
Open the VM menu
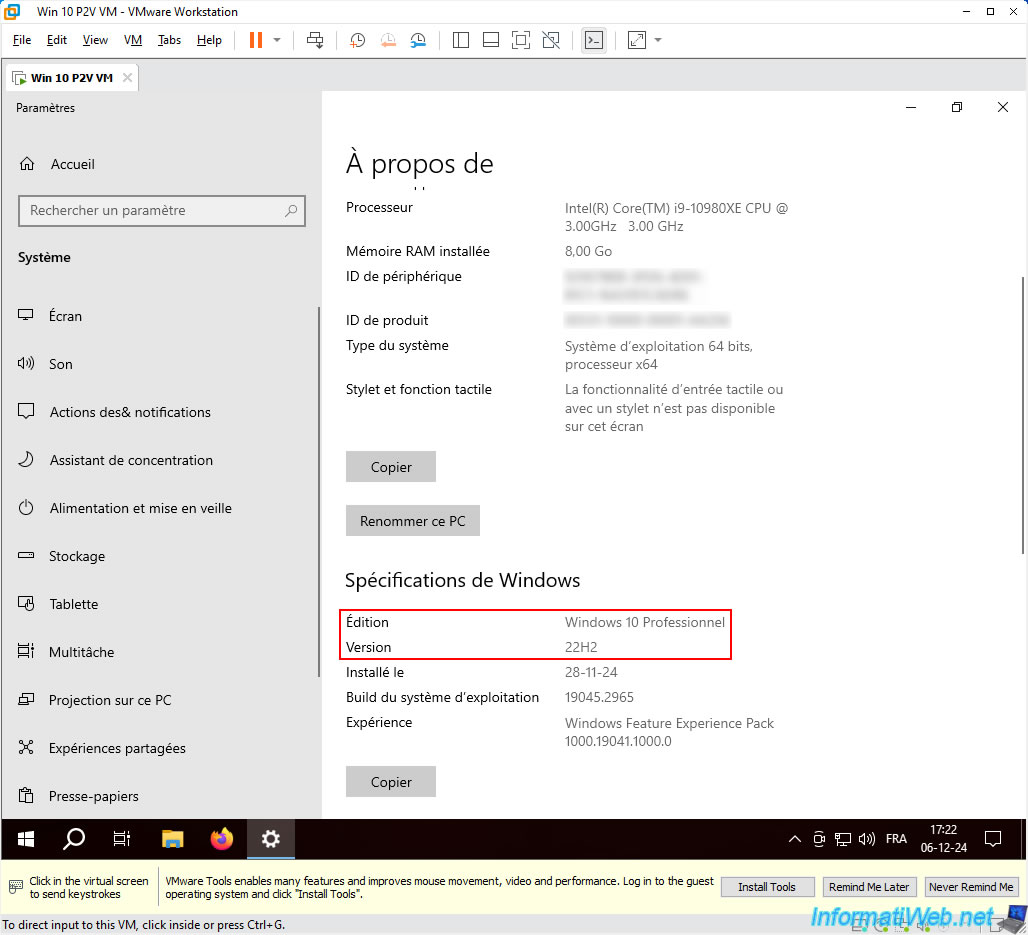(x=132, y=40)
